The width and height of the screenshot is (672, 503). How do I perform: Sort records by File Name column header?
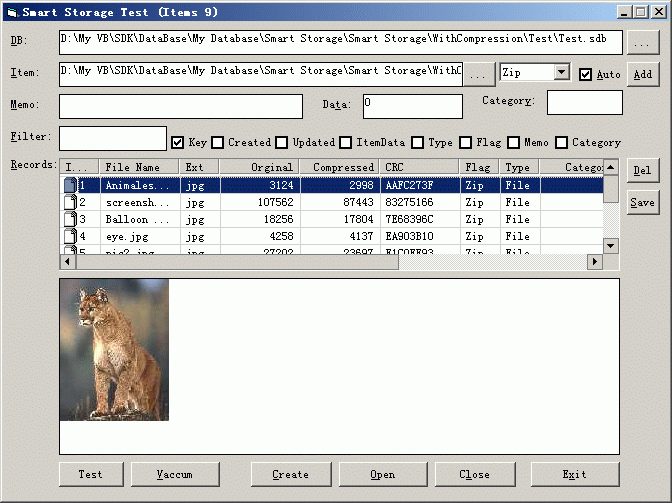139,167
